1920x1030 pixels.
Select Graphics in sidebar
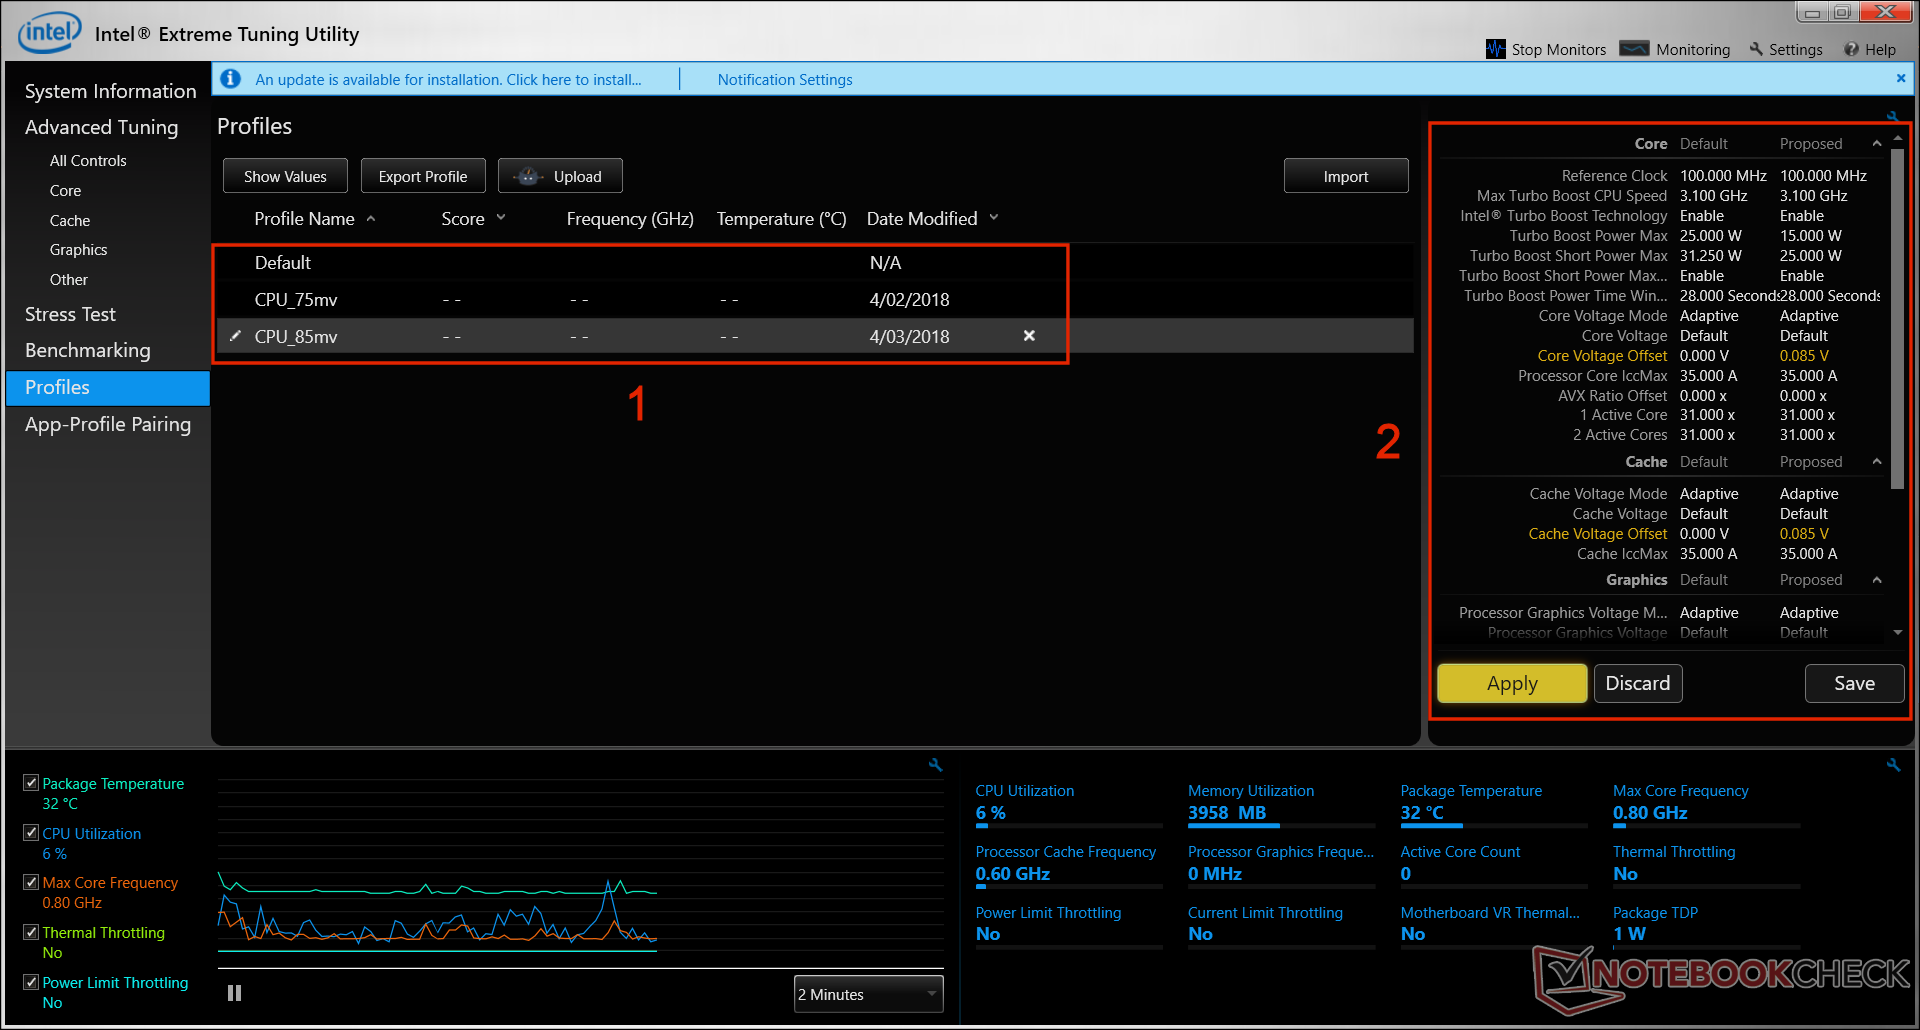tap(78, 250)
